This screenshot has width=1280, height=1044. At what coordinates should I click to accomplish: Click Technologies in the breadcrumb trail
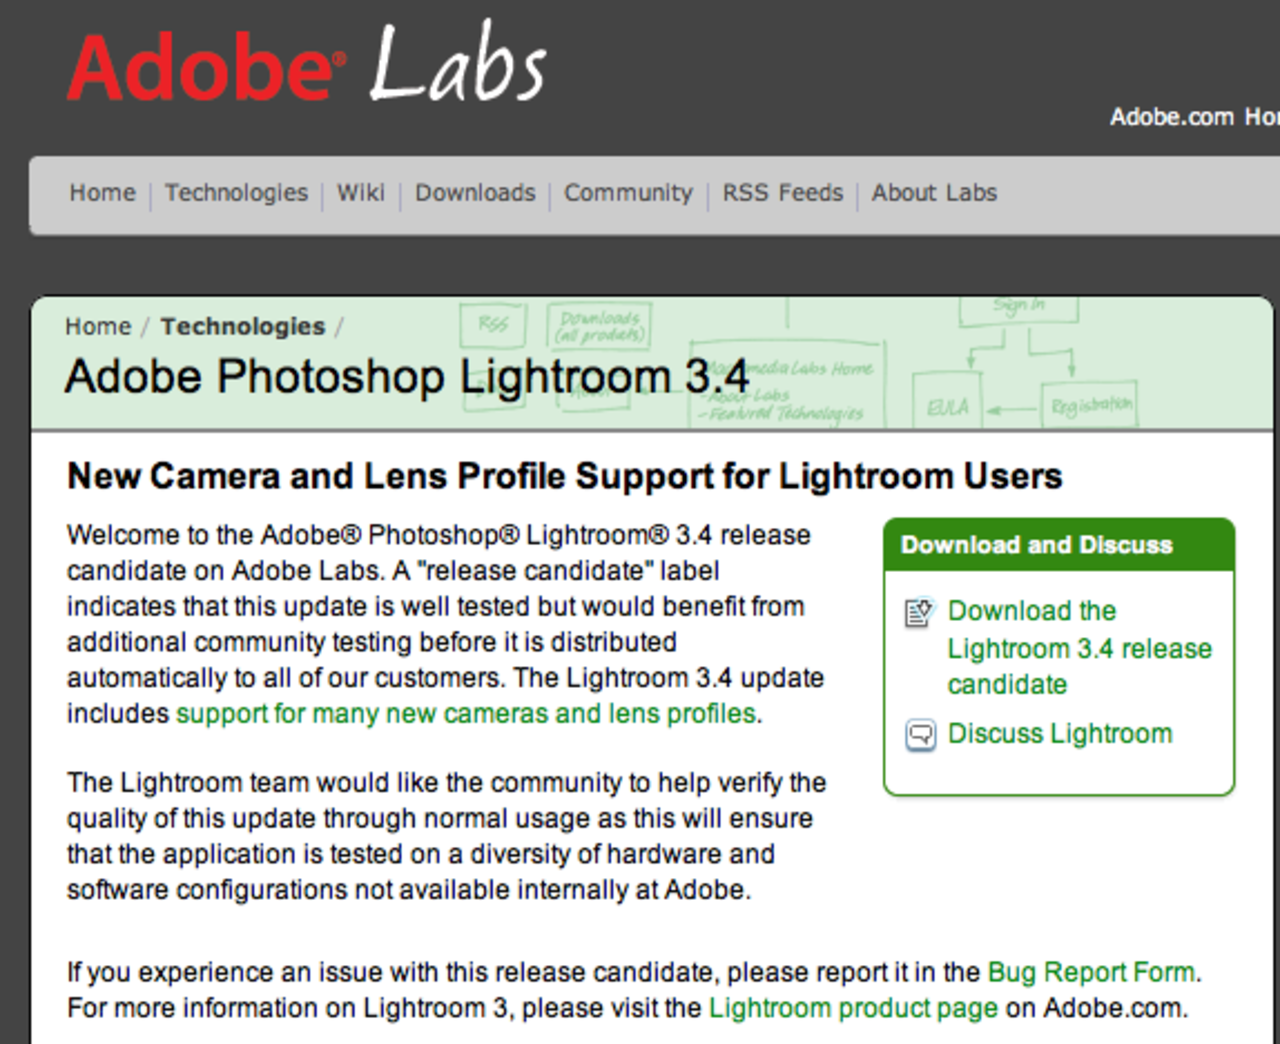pyautogui.click(x=242, y=326)
